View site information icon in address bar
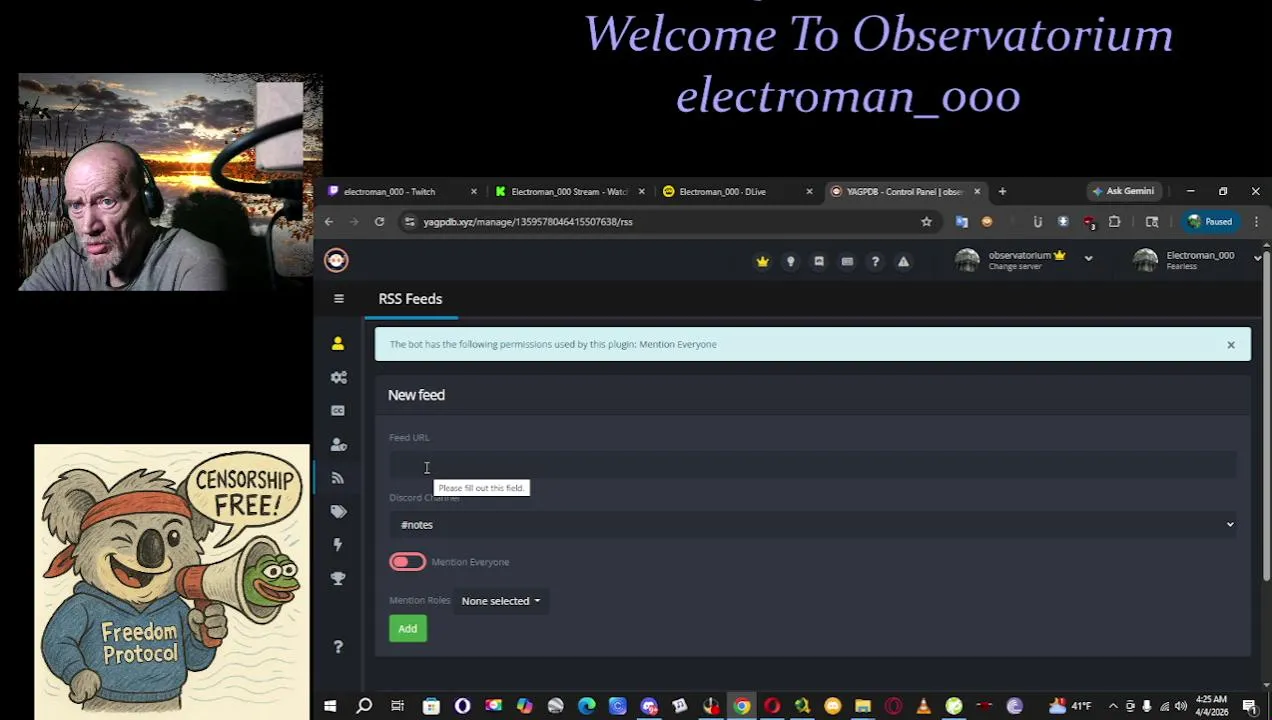1272x720 pixels. point(409,222)
